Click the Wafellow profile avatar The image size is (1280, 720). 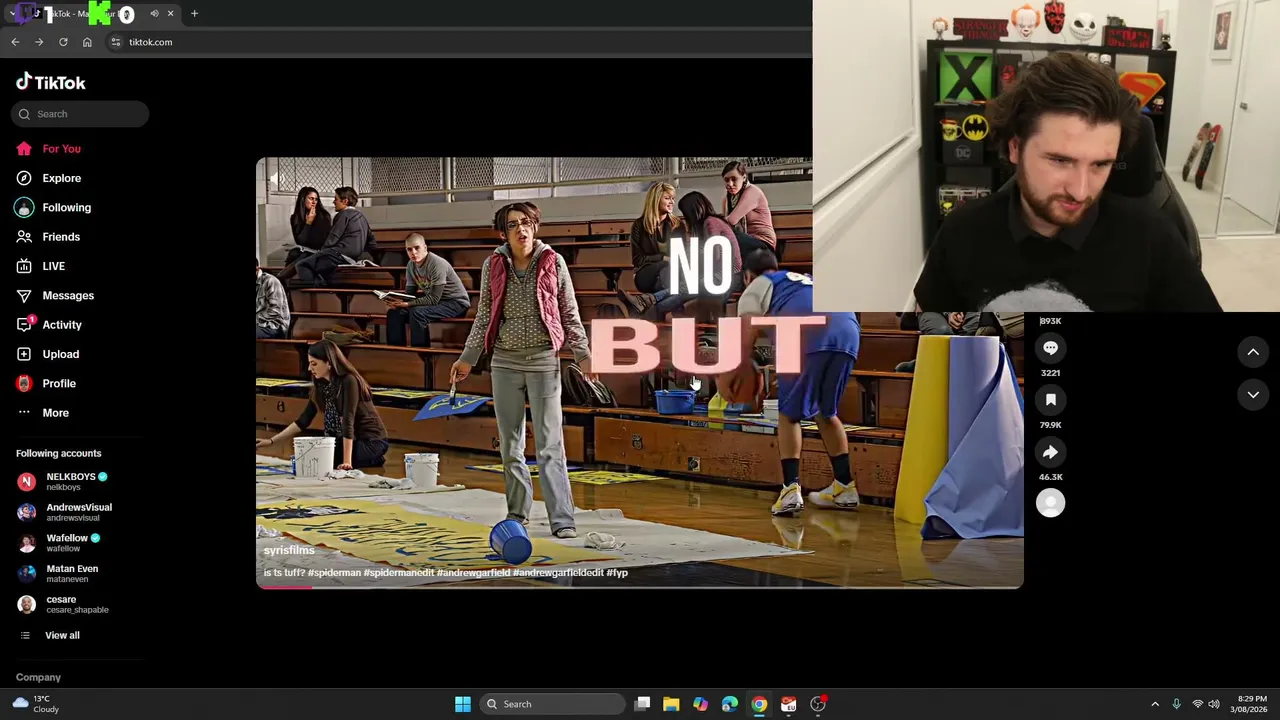(27, 543)
